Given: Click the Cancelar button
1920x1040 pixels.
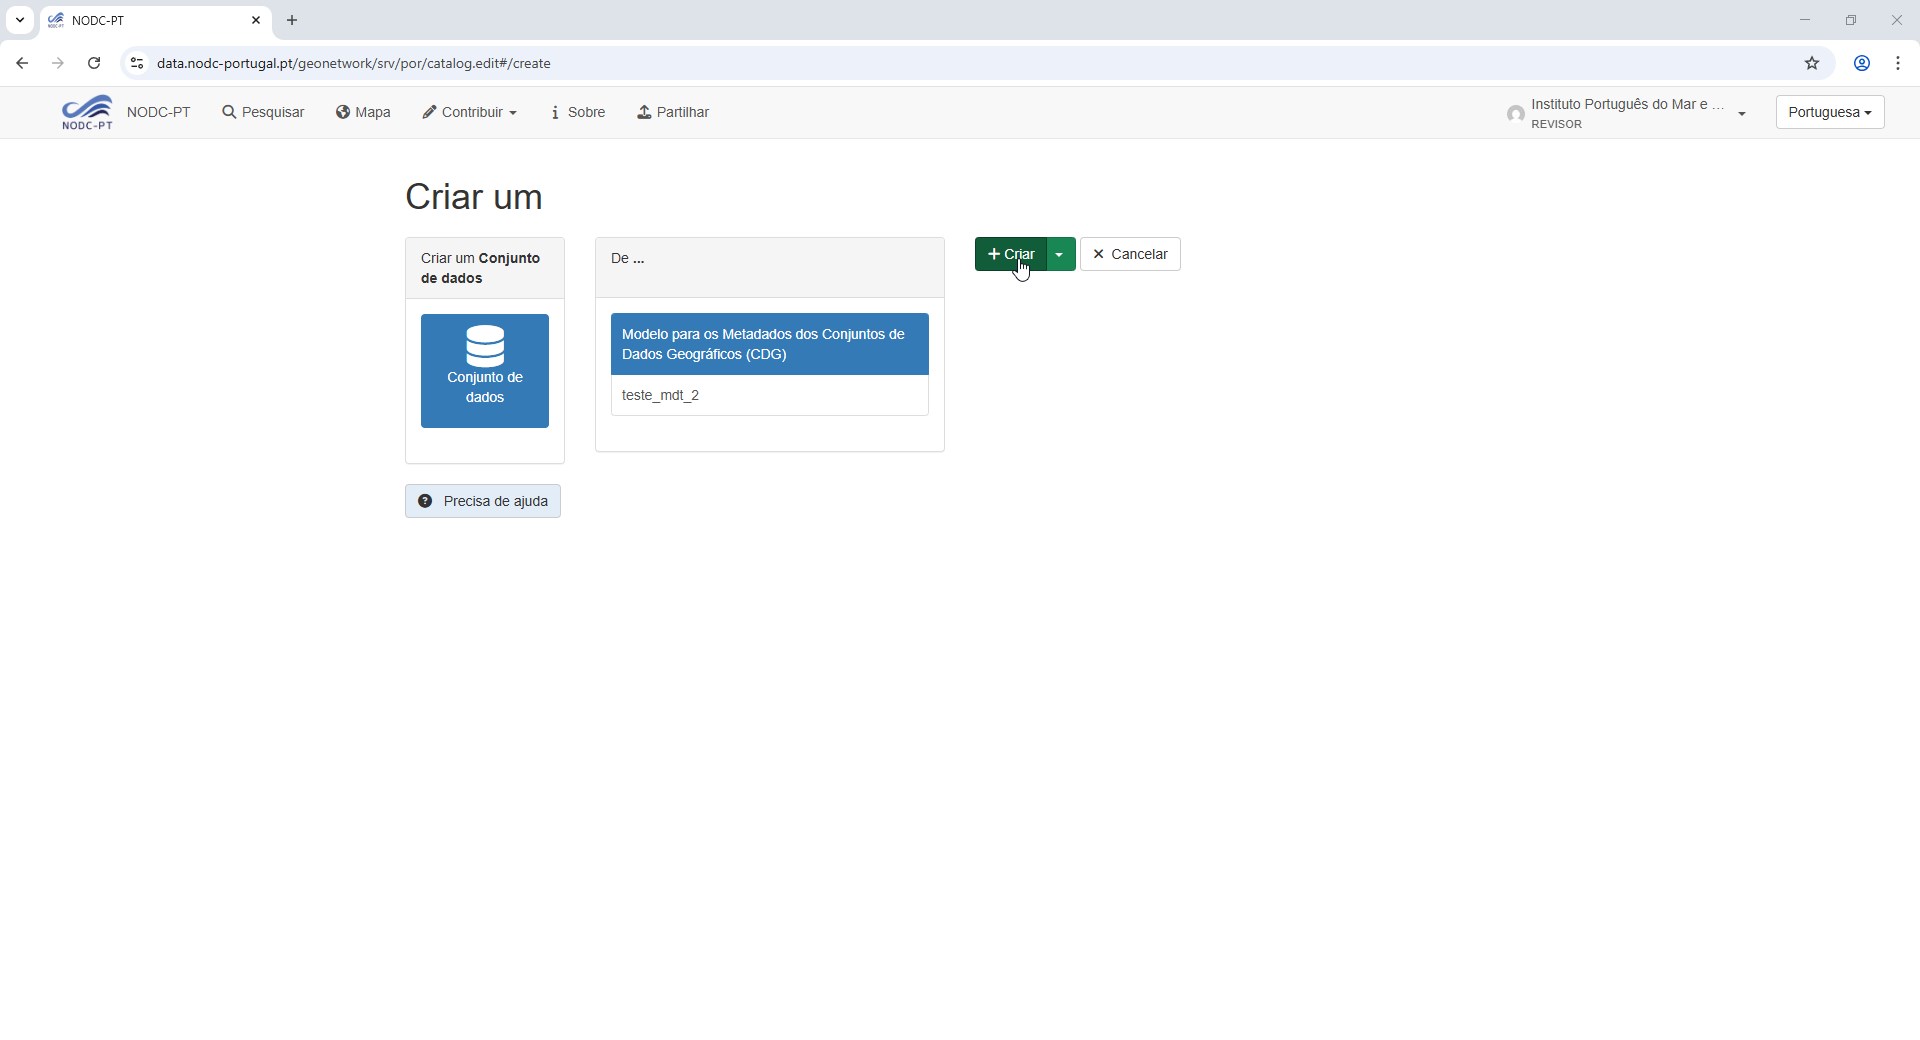Looking at the screenshot, I should [1130, 254].
